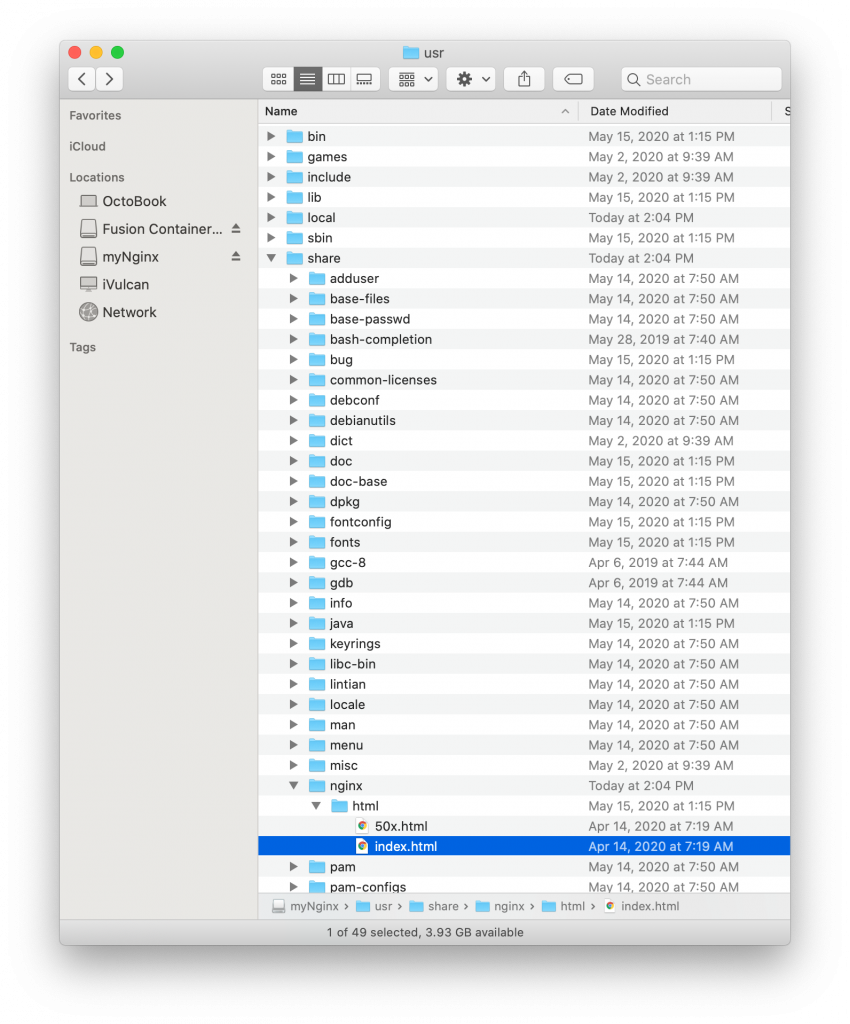
Task: Open iVulcan in the sidebar
Action: tap(125, 284)
